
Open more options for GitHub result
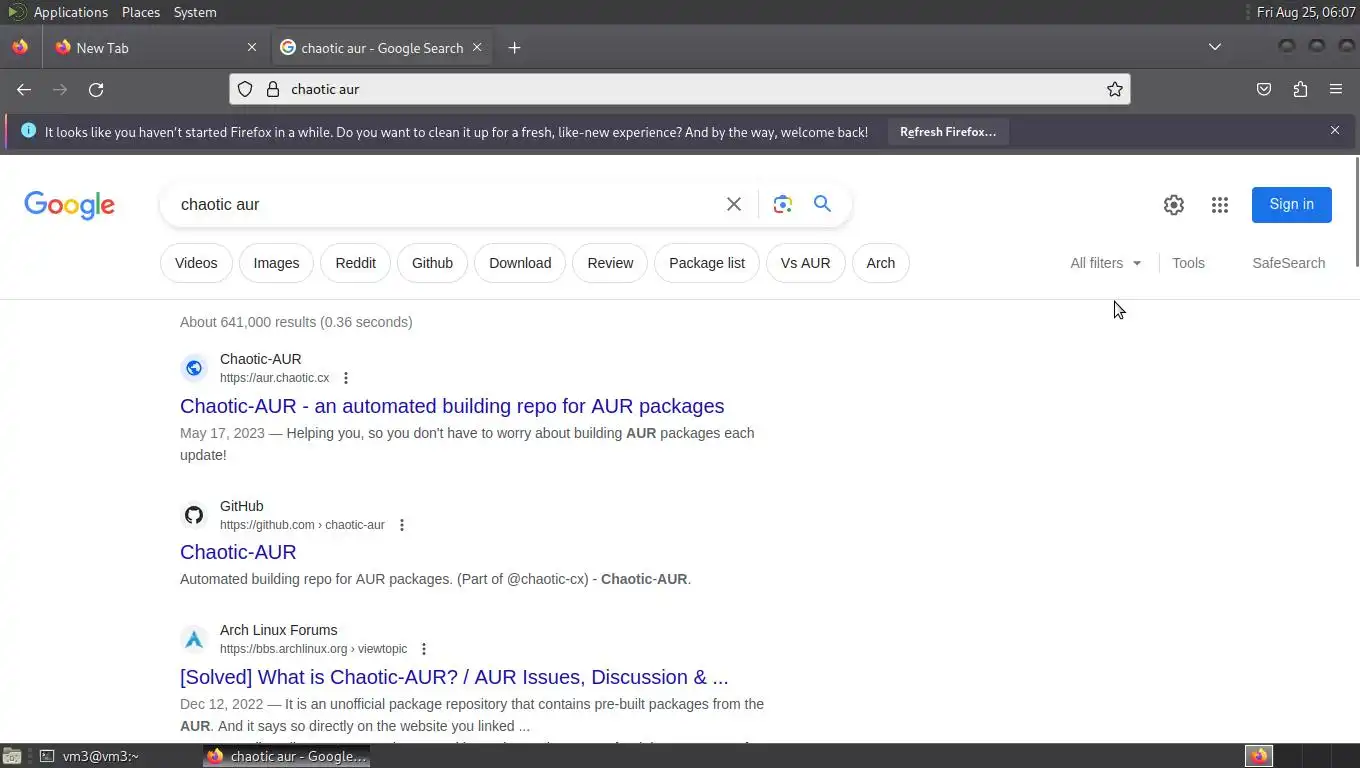402,525
